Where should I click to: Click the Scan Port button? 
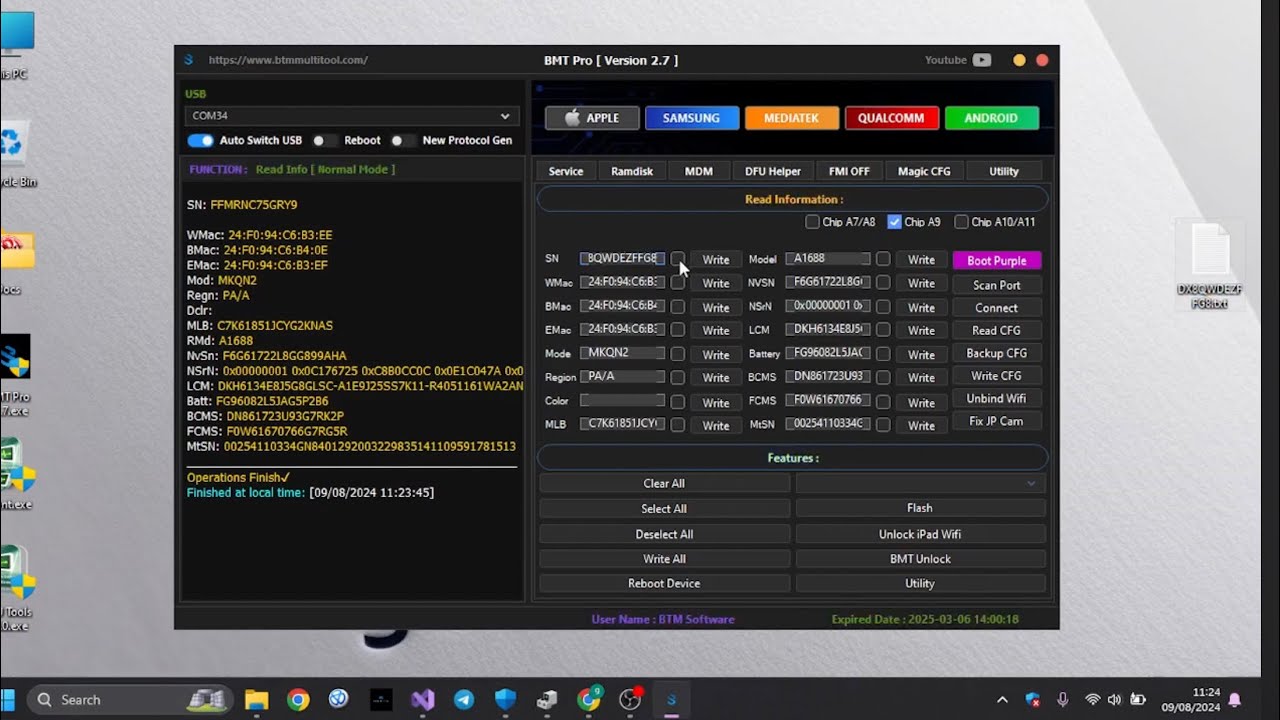(997, 285)
